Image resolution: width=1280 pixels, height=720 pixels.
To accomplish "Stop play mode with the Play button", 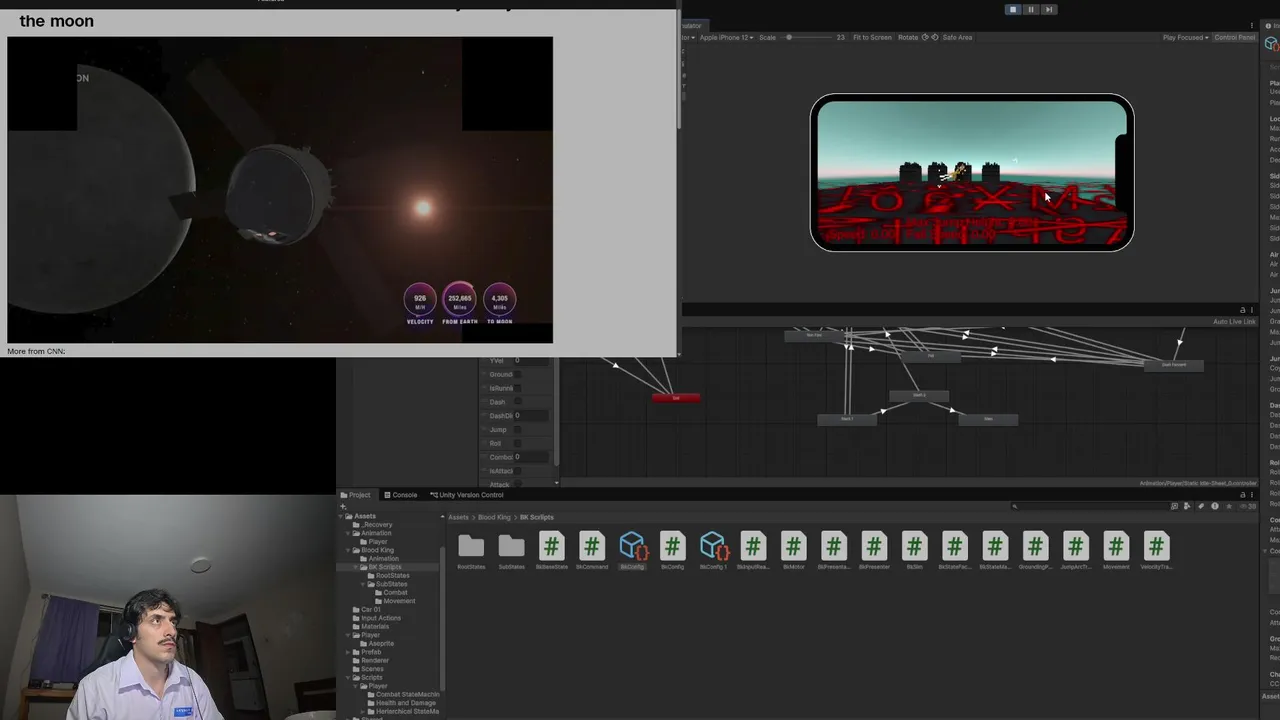I will coord(1012,9).
